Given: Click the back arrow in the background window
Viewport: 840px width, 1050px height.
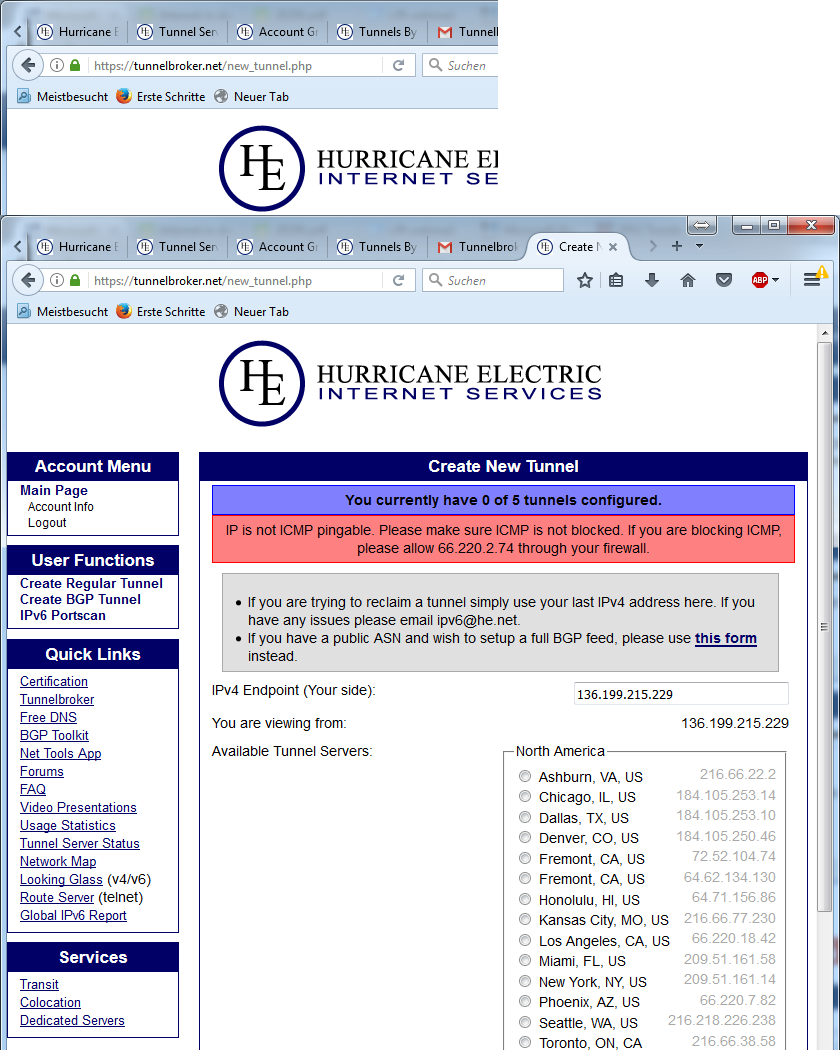Looking at the screenshot, I should pos(28,65).
